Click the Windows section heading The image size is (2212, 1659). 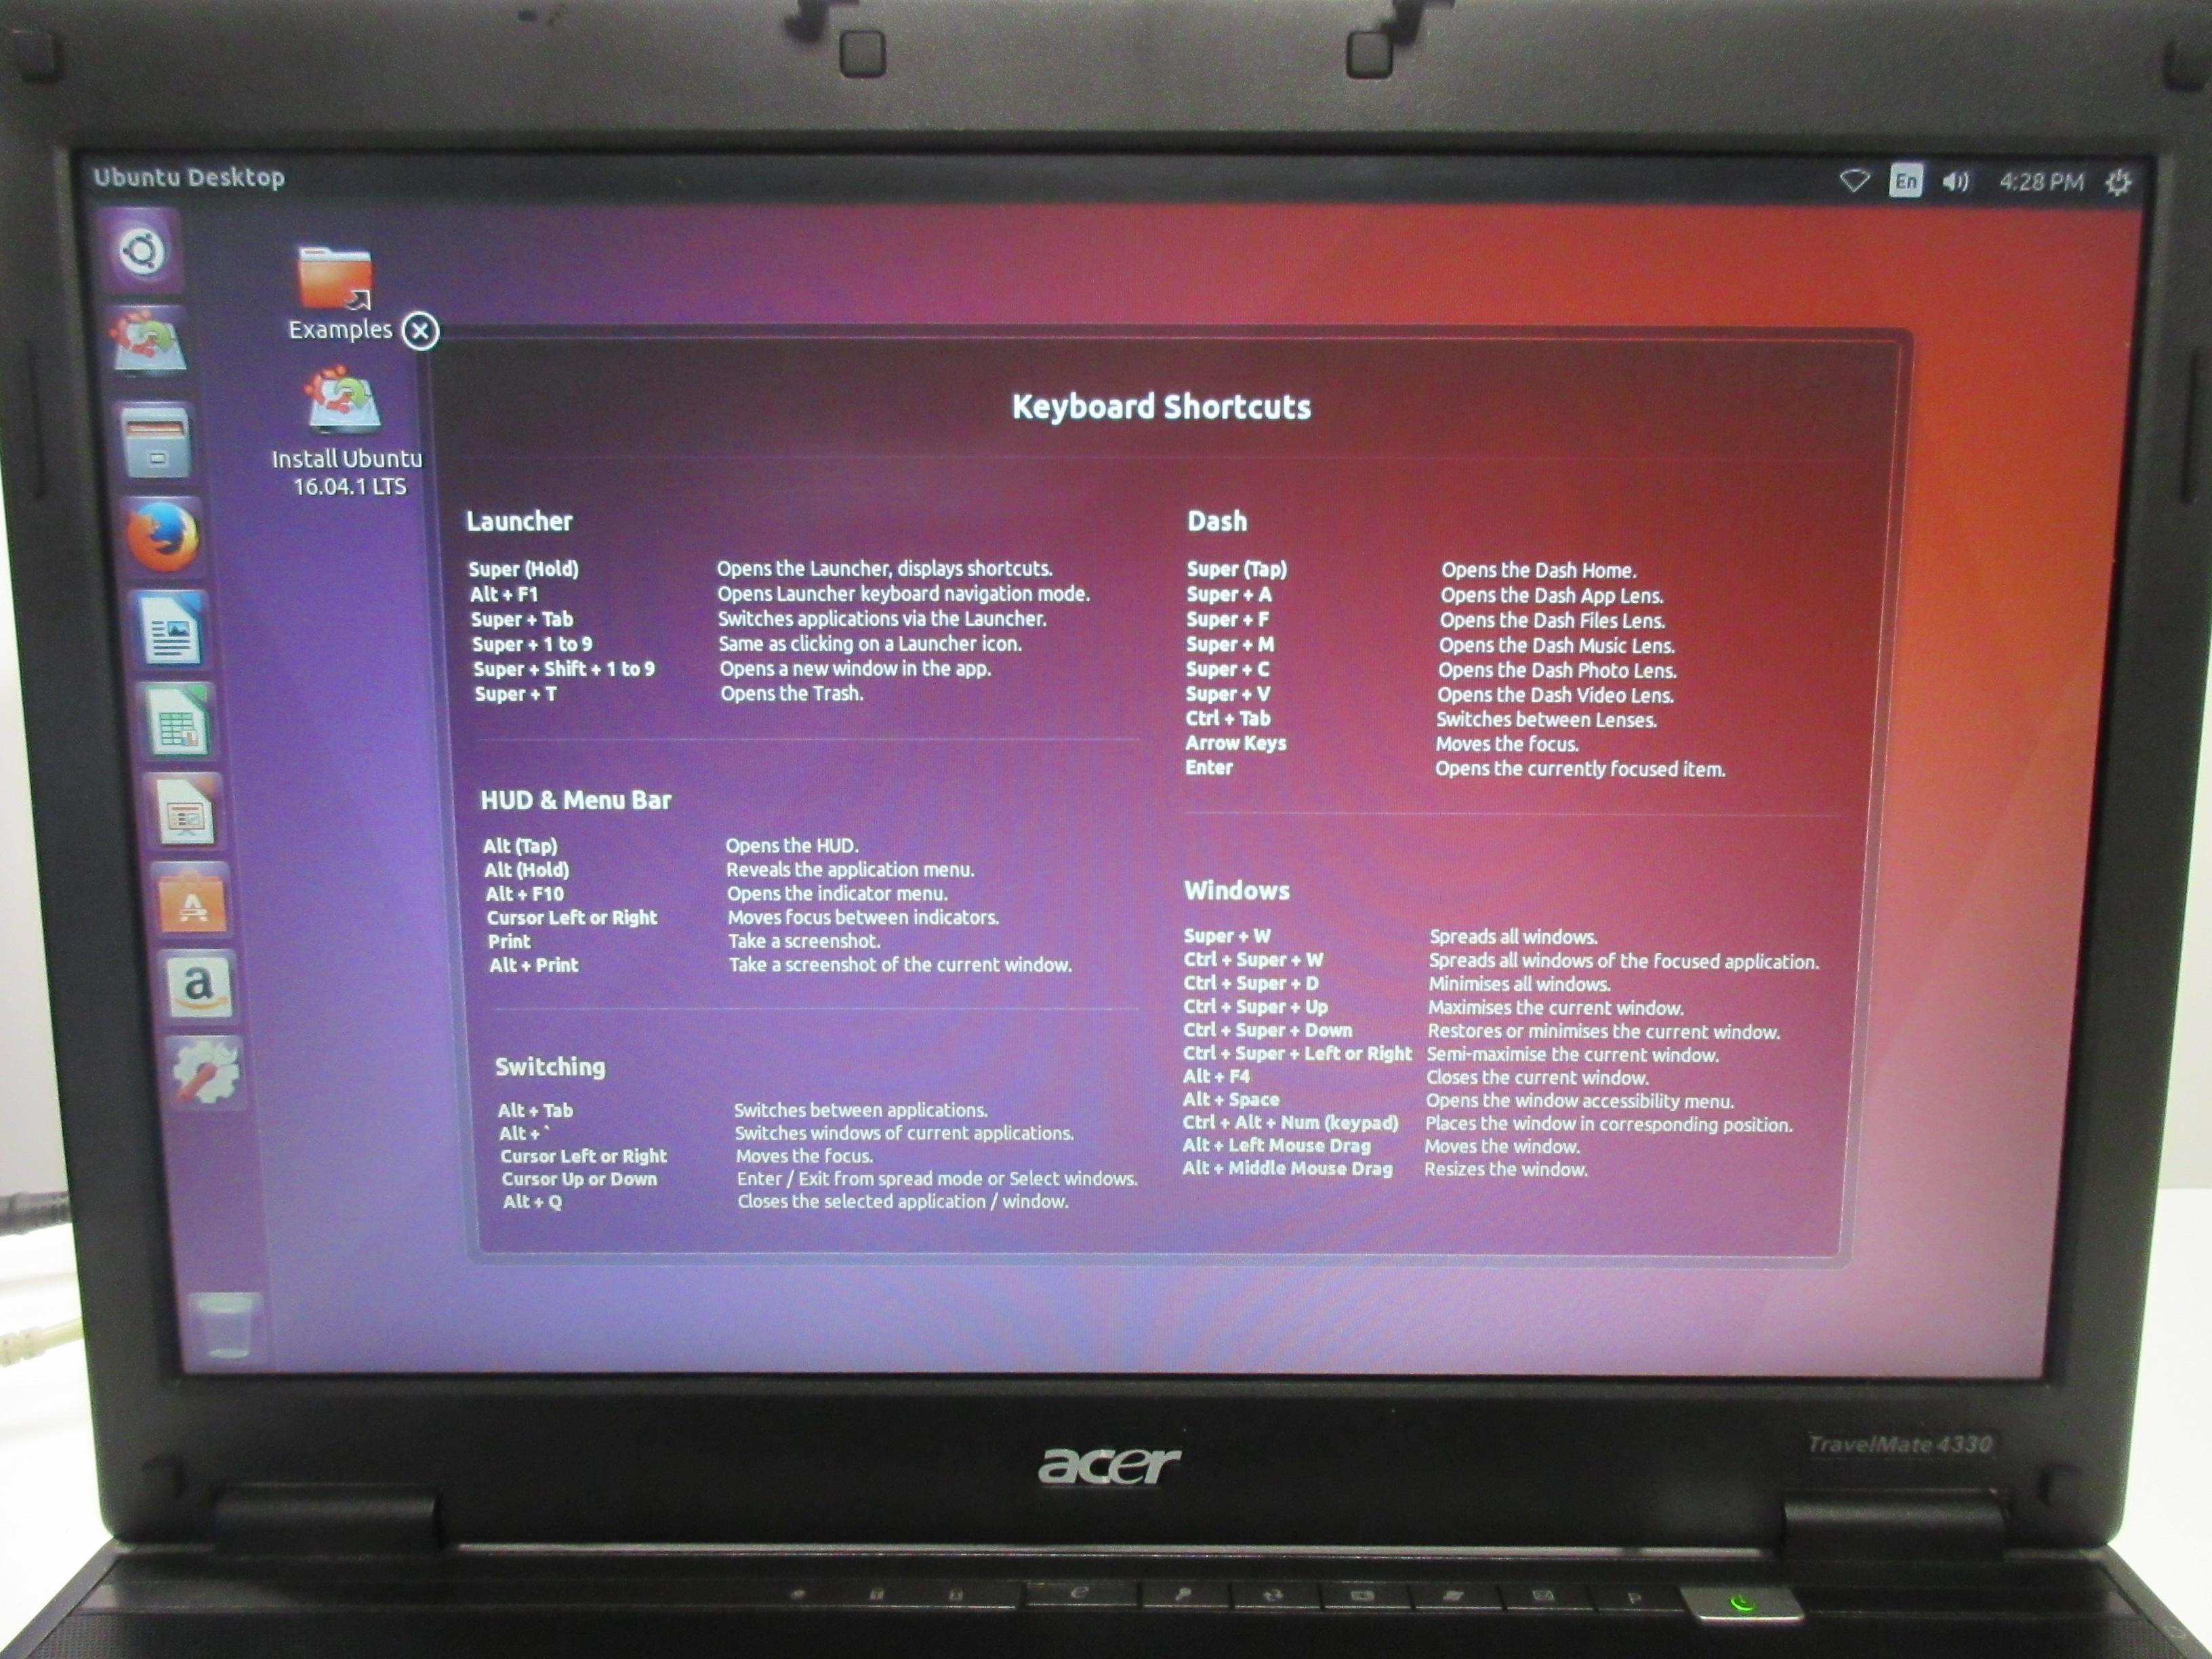click(1237, 891)
